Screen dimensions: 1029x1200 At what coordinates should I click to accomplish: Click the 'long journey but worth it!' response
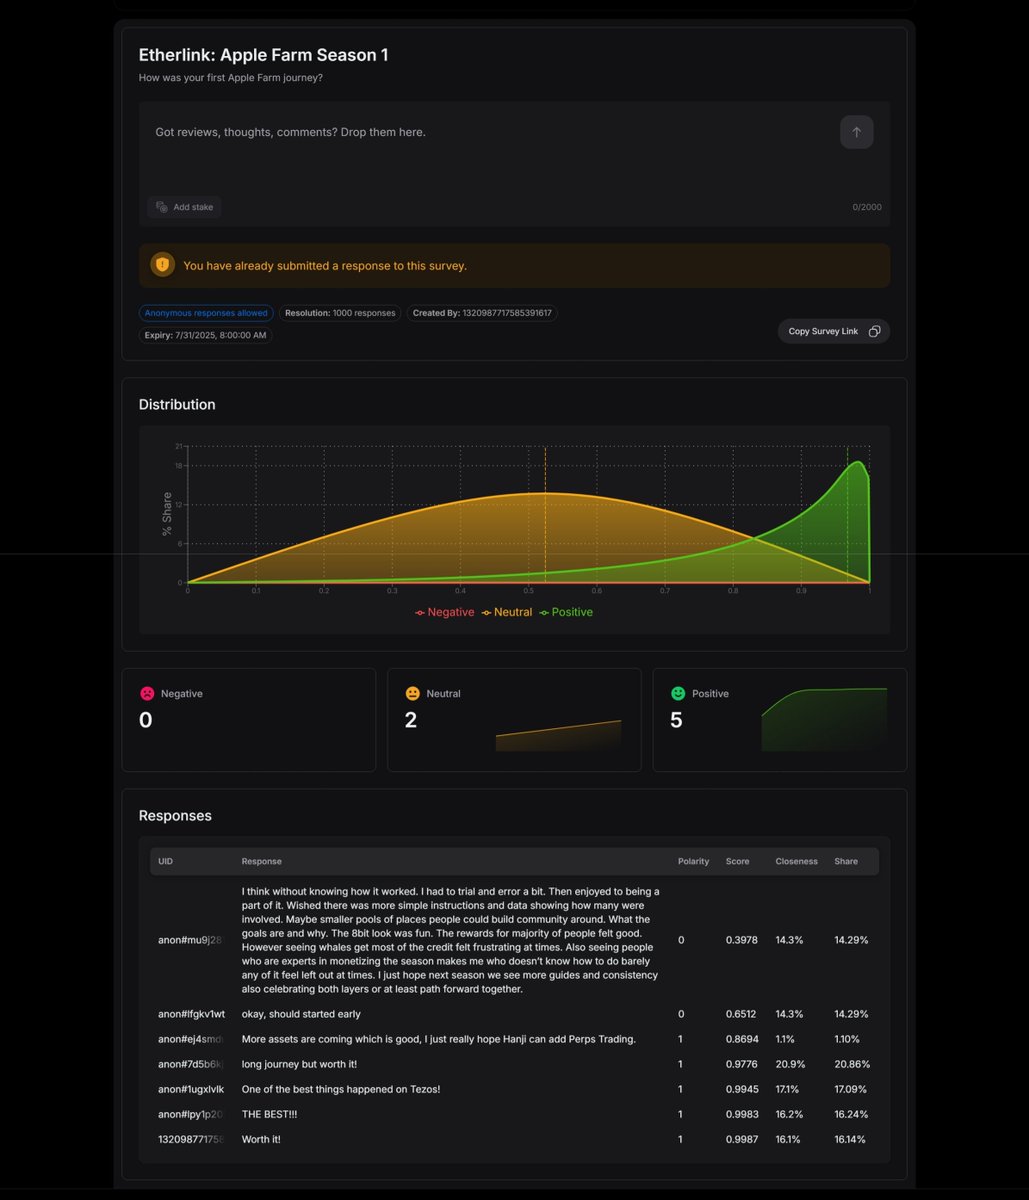[299, 1064]
